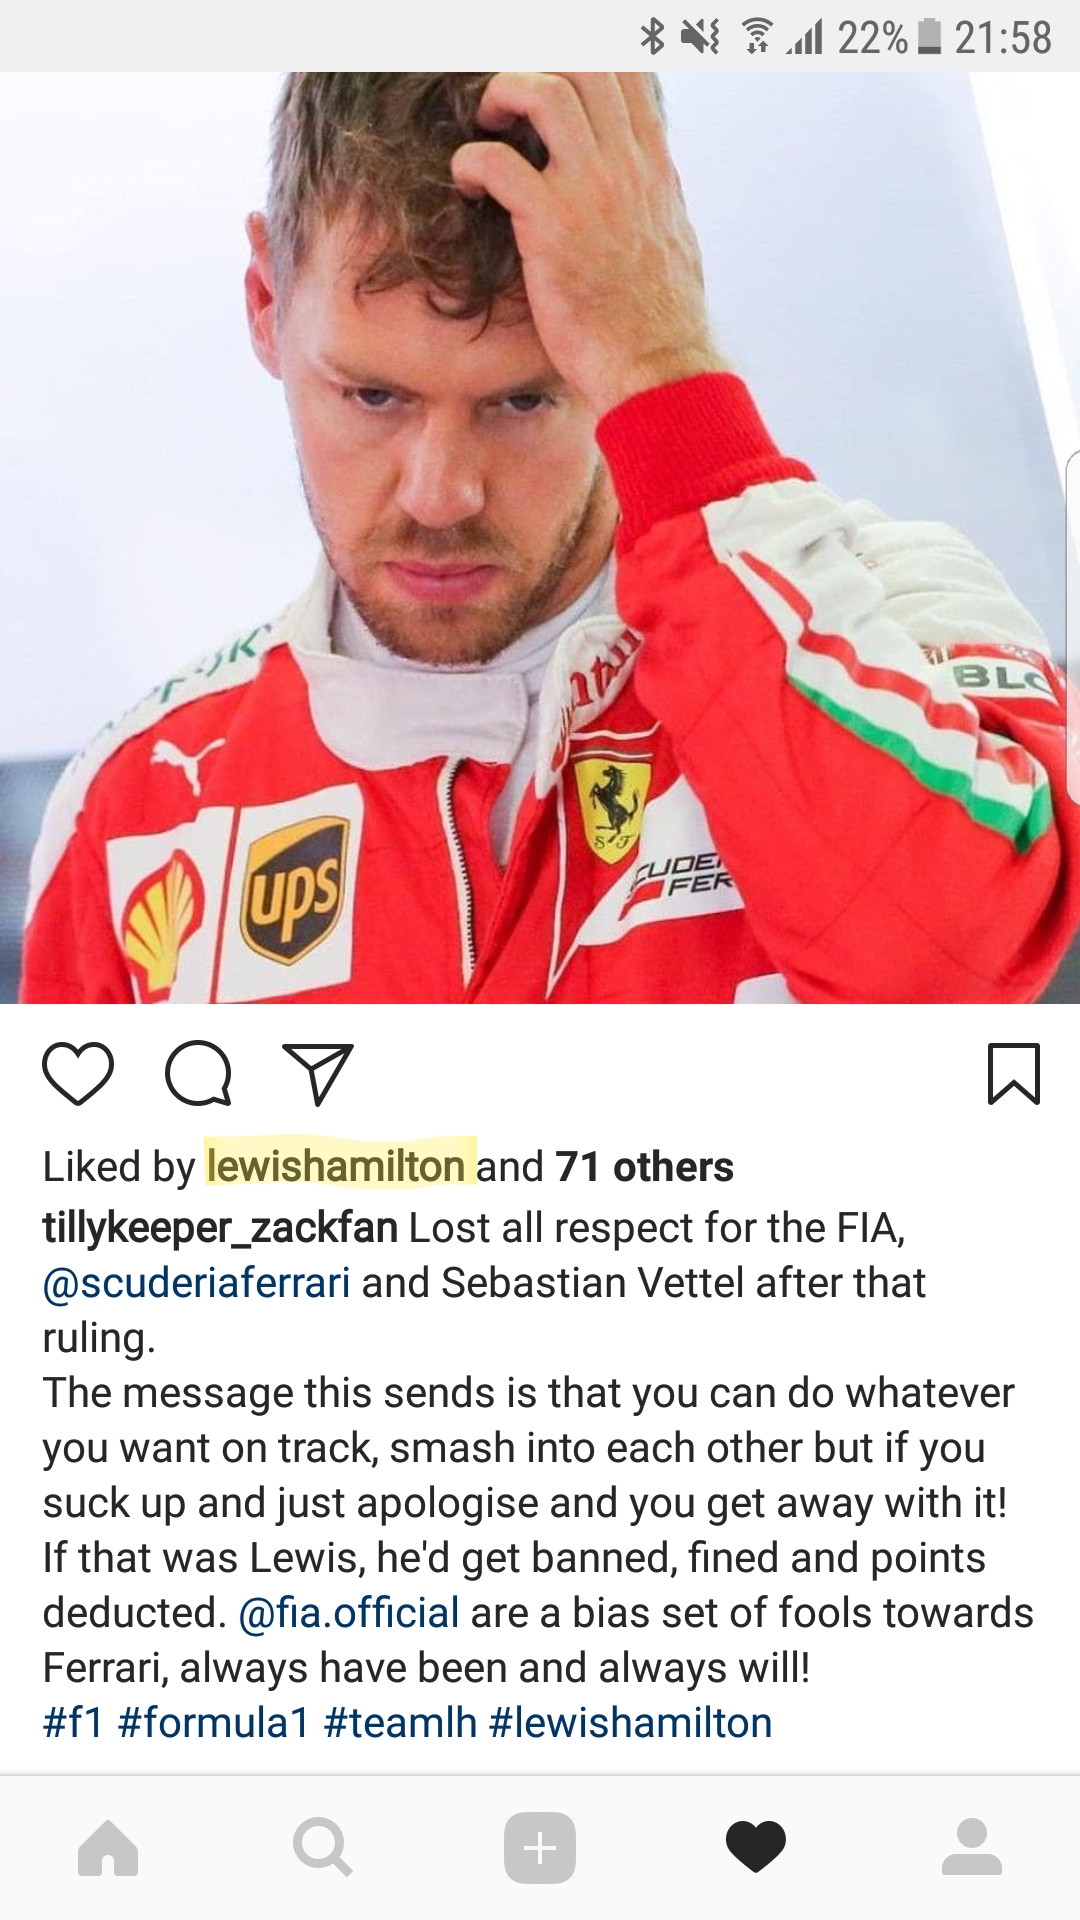The image size is (1080, 1920).
Task: Open activity tab with filled heart
Action: pos(756,1847)
